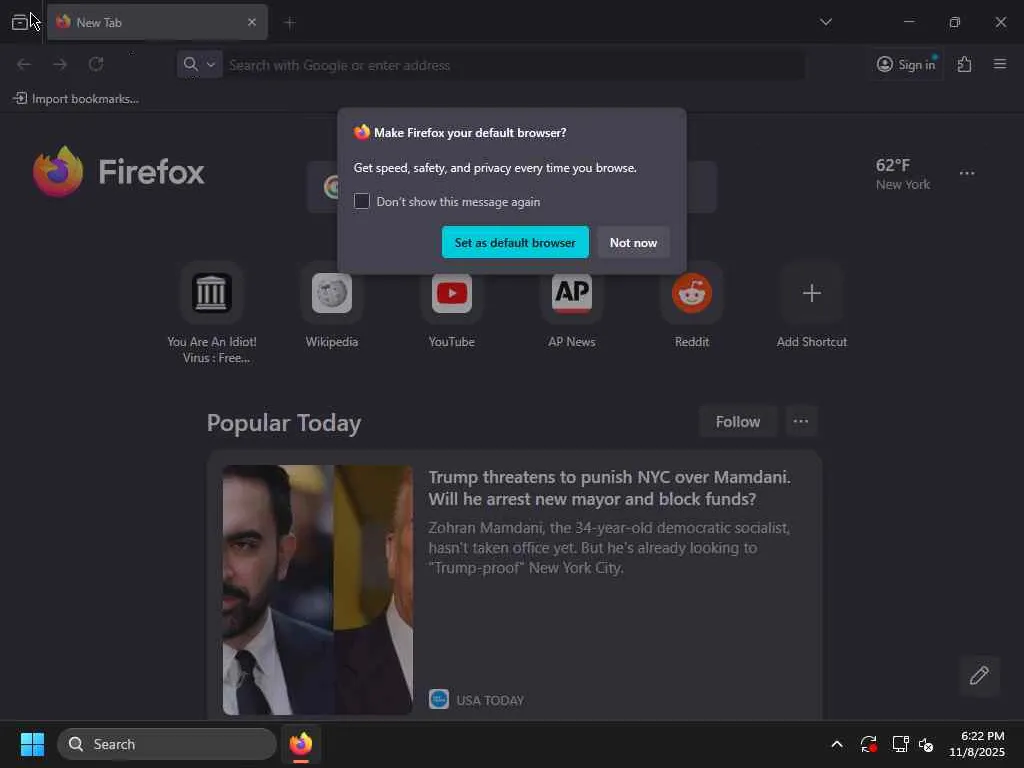The width and height of the screenshot is (1024, 768).
Task: Click the muted volume tray icon
Action: pyautogui.click(x=925, y=744)
